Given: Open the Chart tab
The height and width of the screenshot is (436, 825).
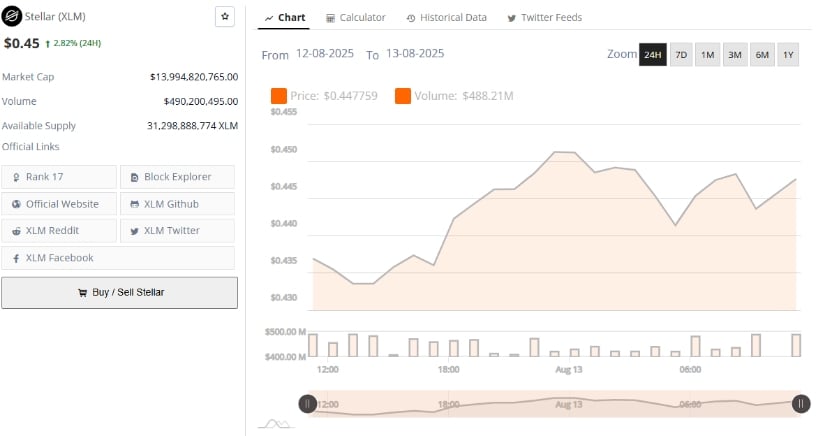Looking at the screenshot, I should [285, 18].
